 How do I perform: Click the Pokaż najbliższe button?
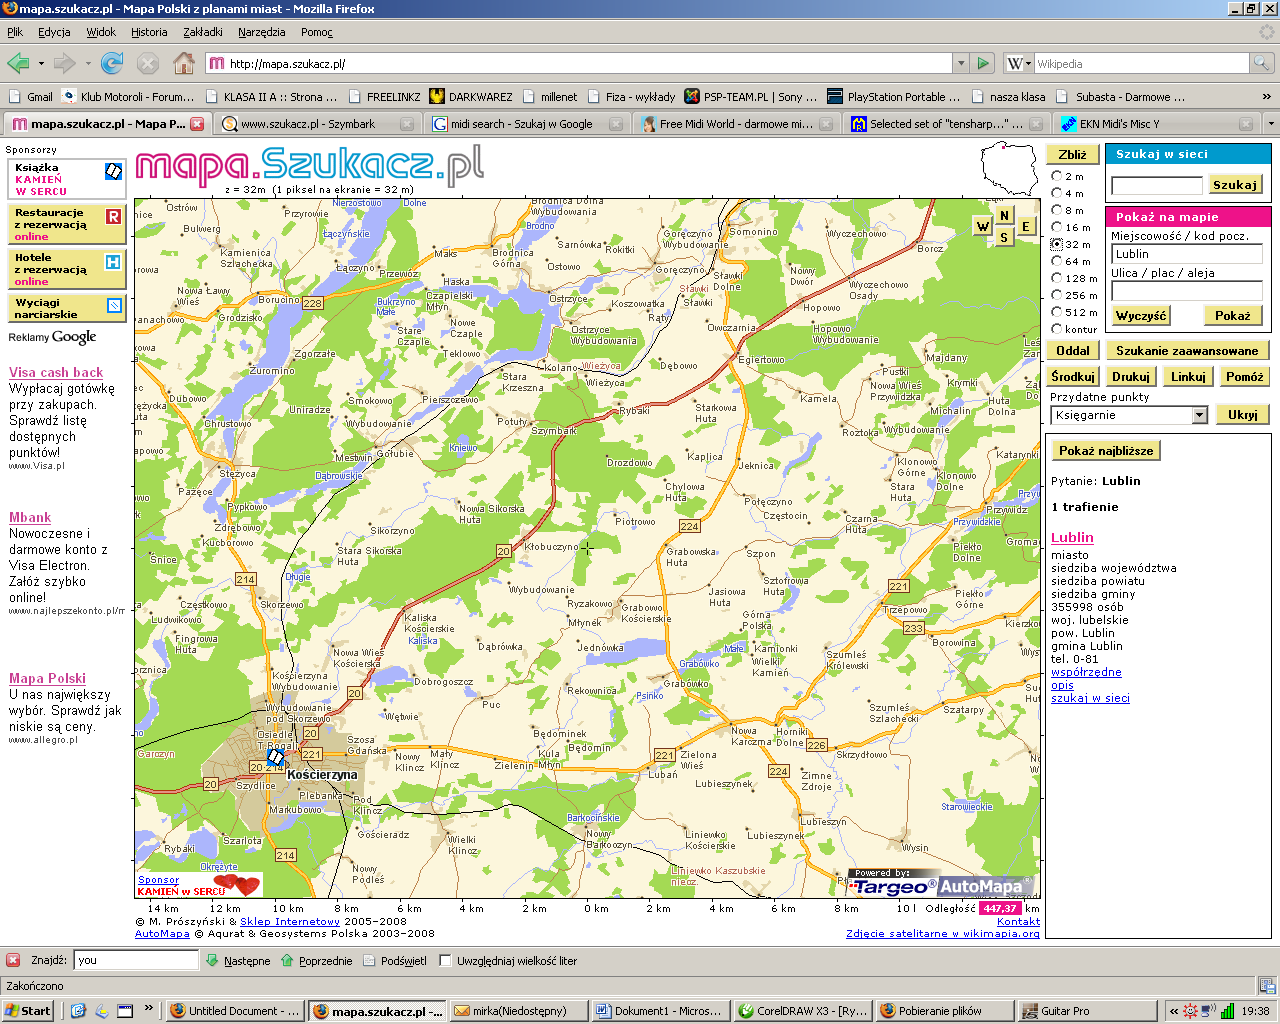[1106, 451]
